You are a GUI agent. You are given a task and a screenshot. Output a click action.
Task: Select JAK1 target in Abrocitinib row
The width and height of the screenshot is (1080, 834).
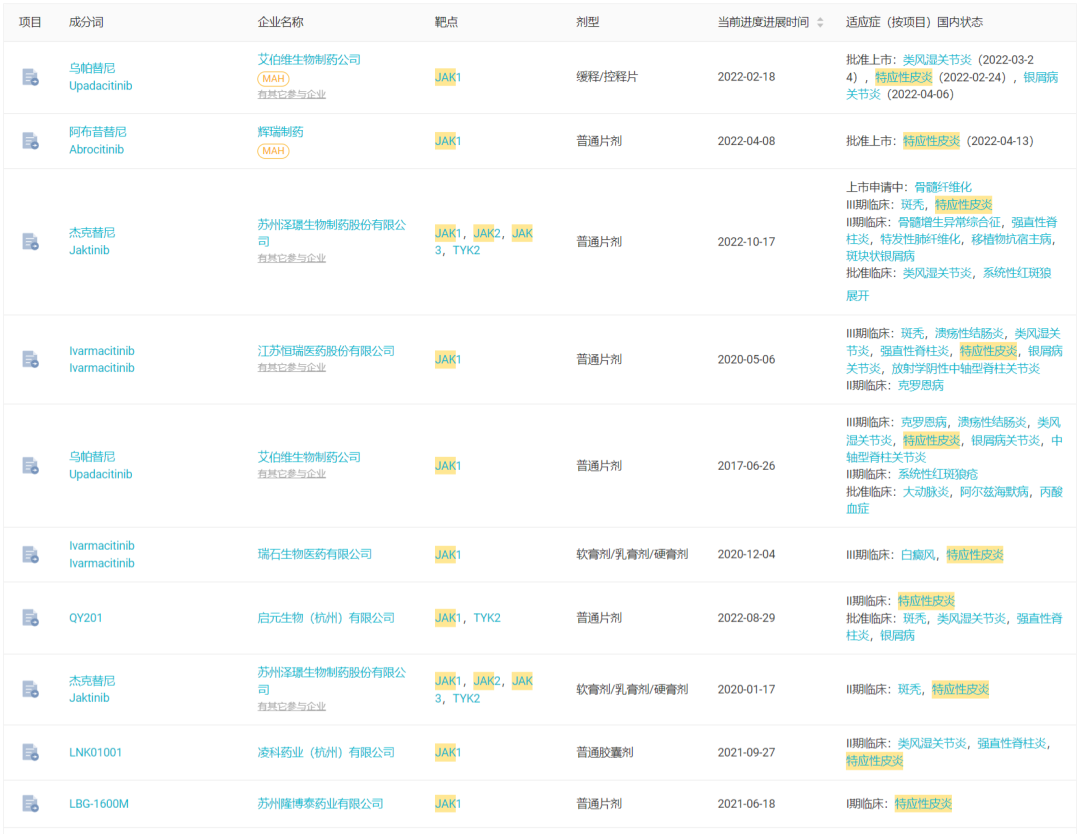448,141
